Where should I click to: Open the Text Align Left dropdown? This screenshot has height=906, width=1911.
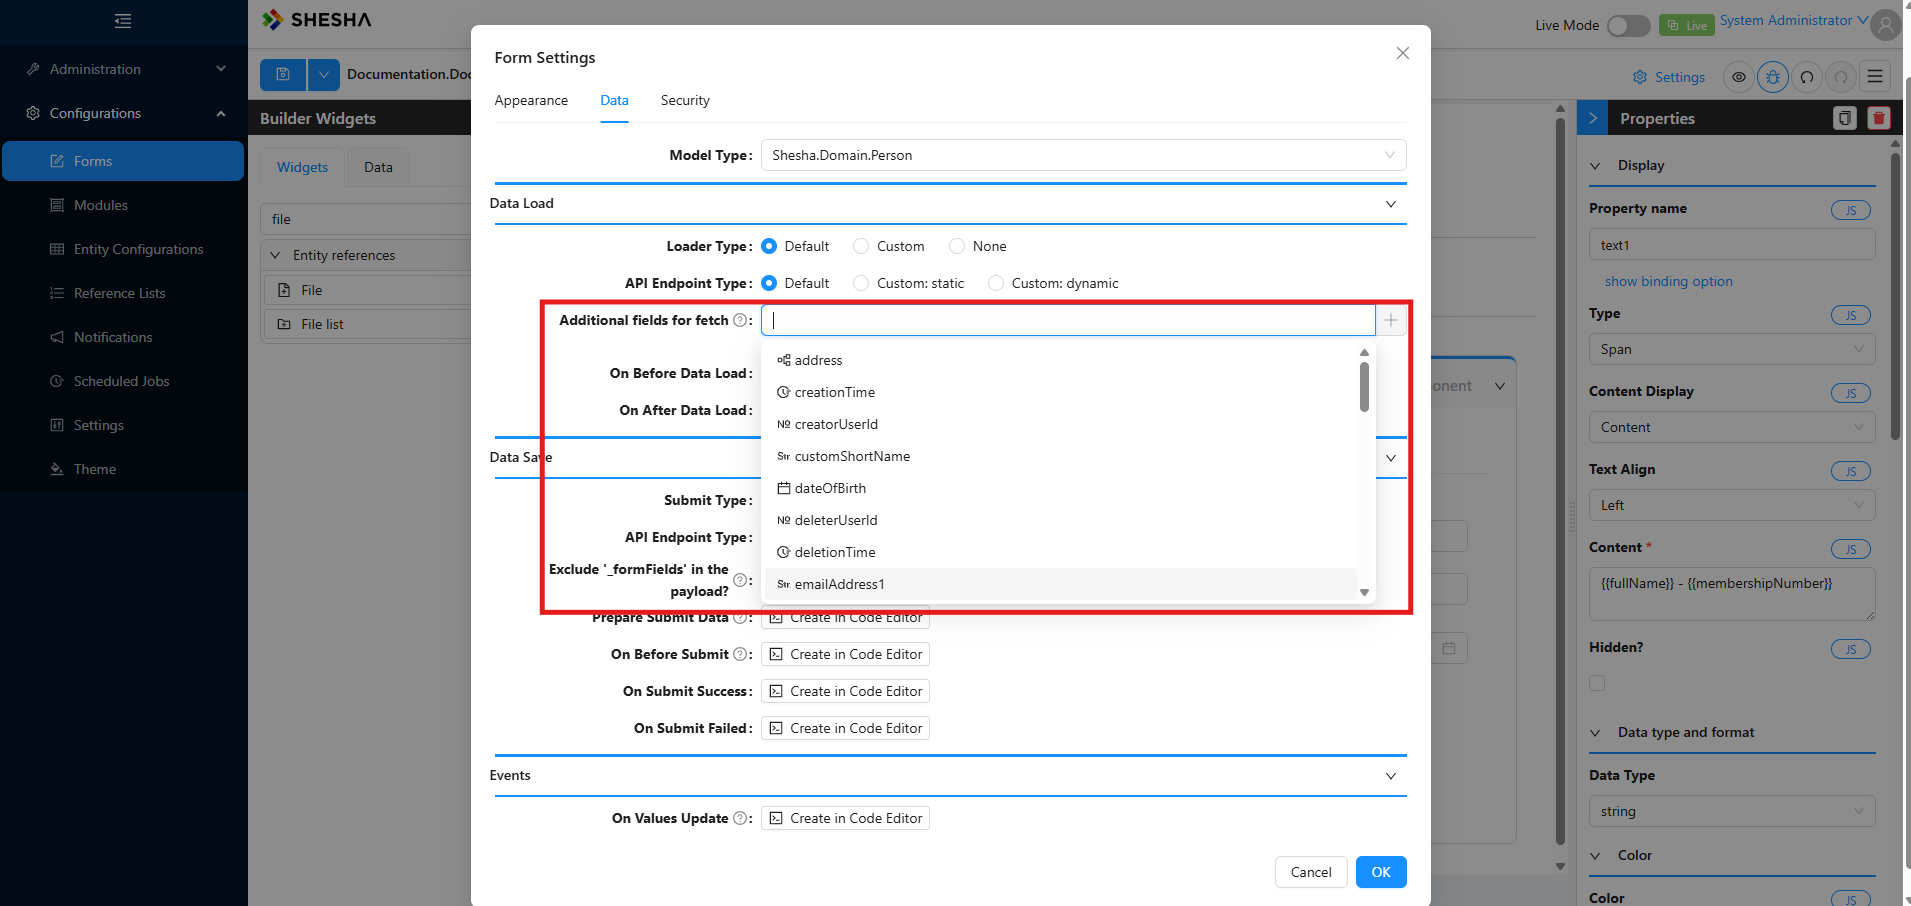(1731, 505)
